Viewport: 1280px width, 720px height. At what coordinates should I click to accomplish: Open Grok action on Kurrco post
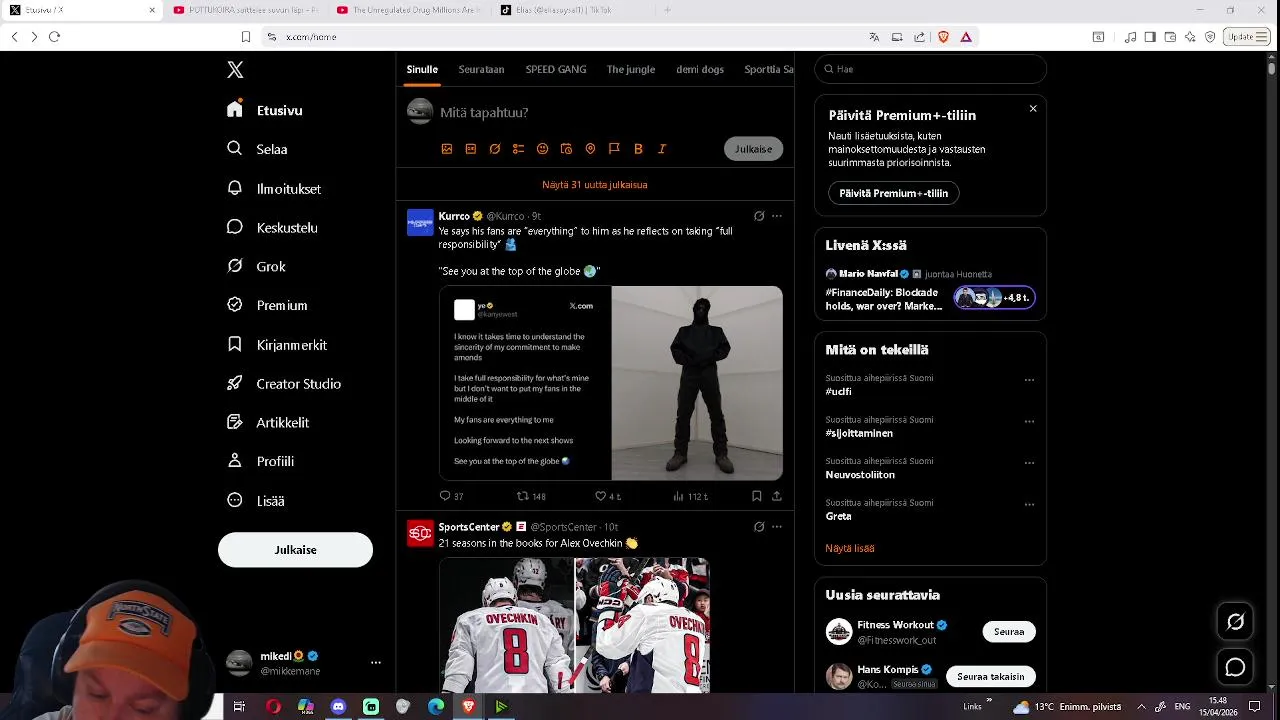click(x=759, y=216)
